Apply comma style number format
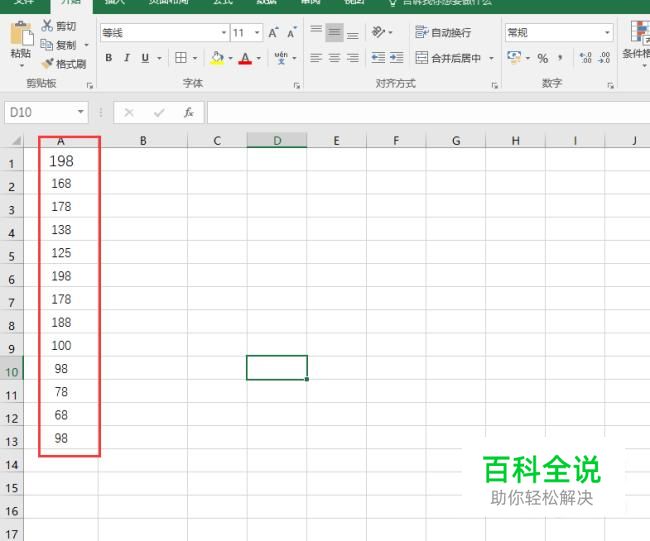Viewport: 650px width, 541px height. tap(560, 58)
